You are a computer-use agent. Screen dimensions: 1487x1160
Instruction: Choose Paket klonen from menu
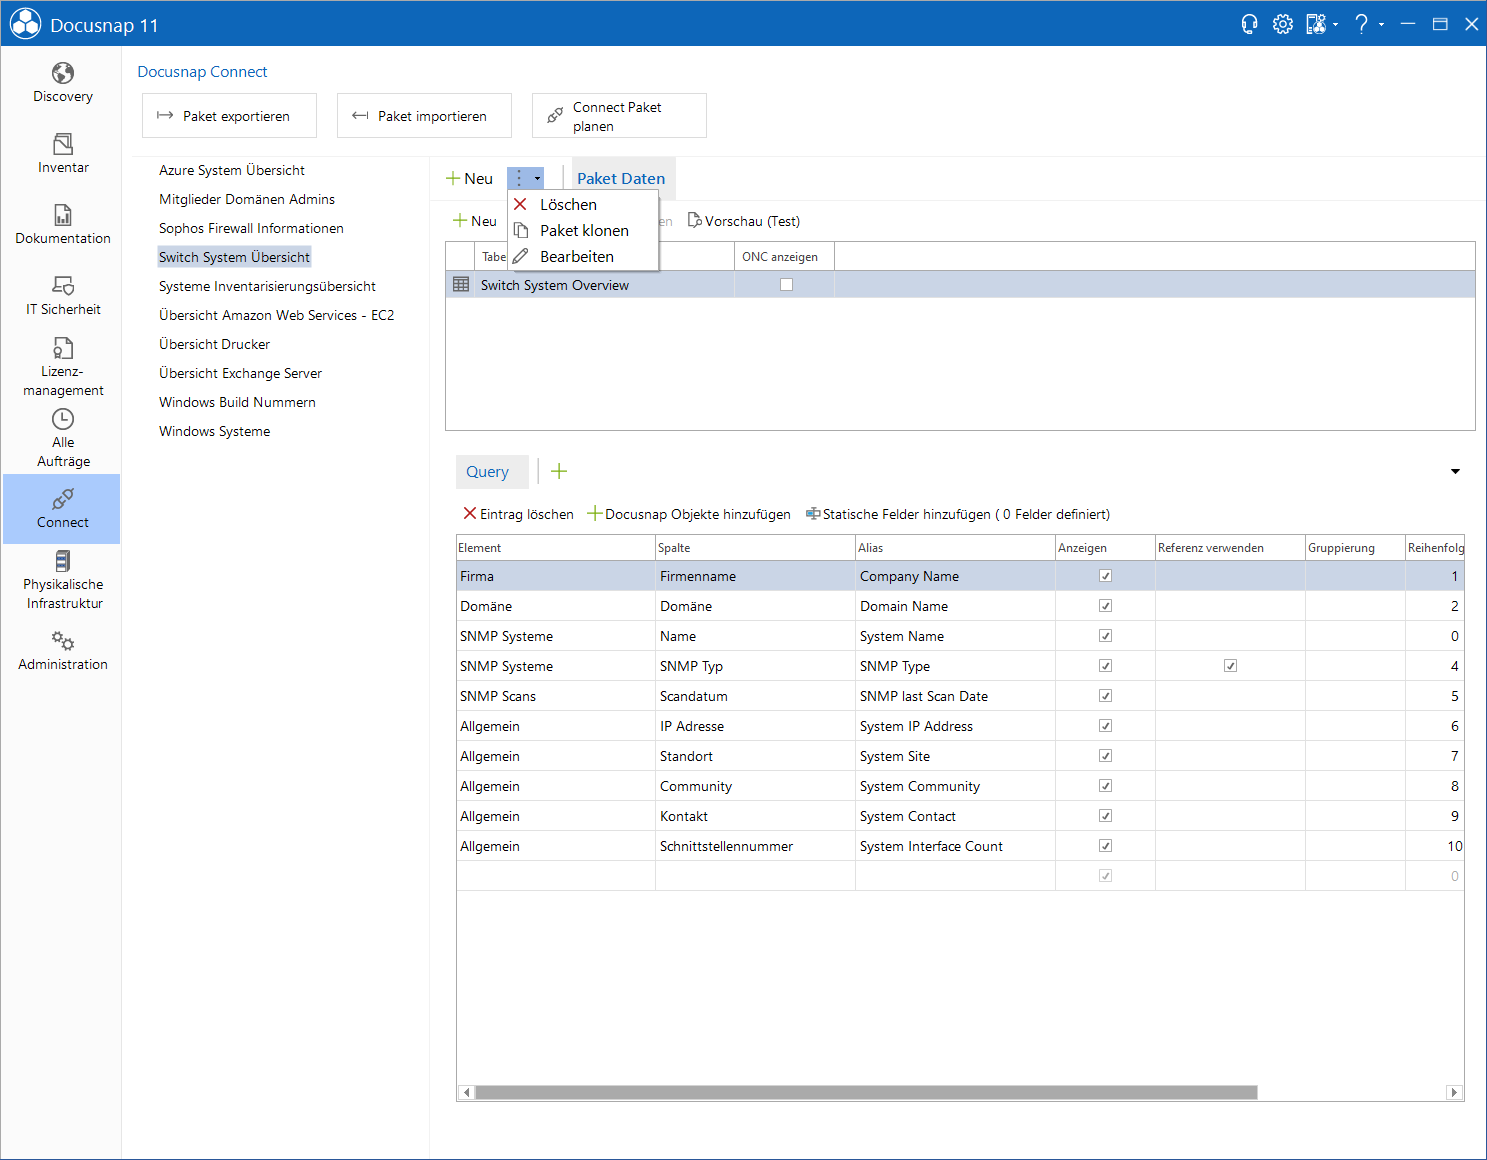coord(583,230)
